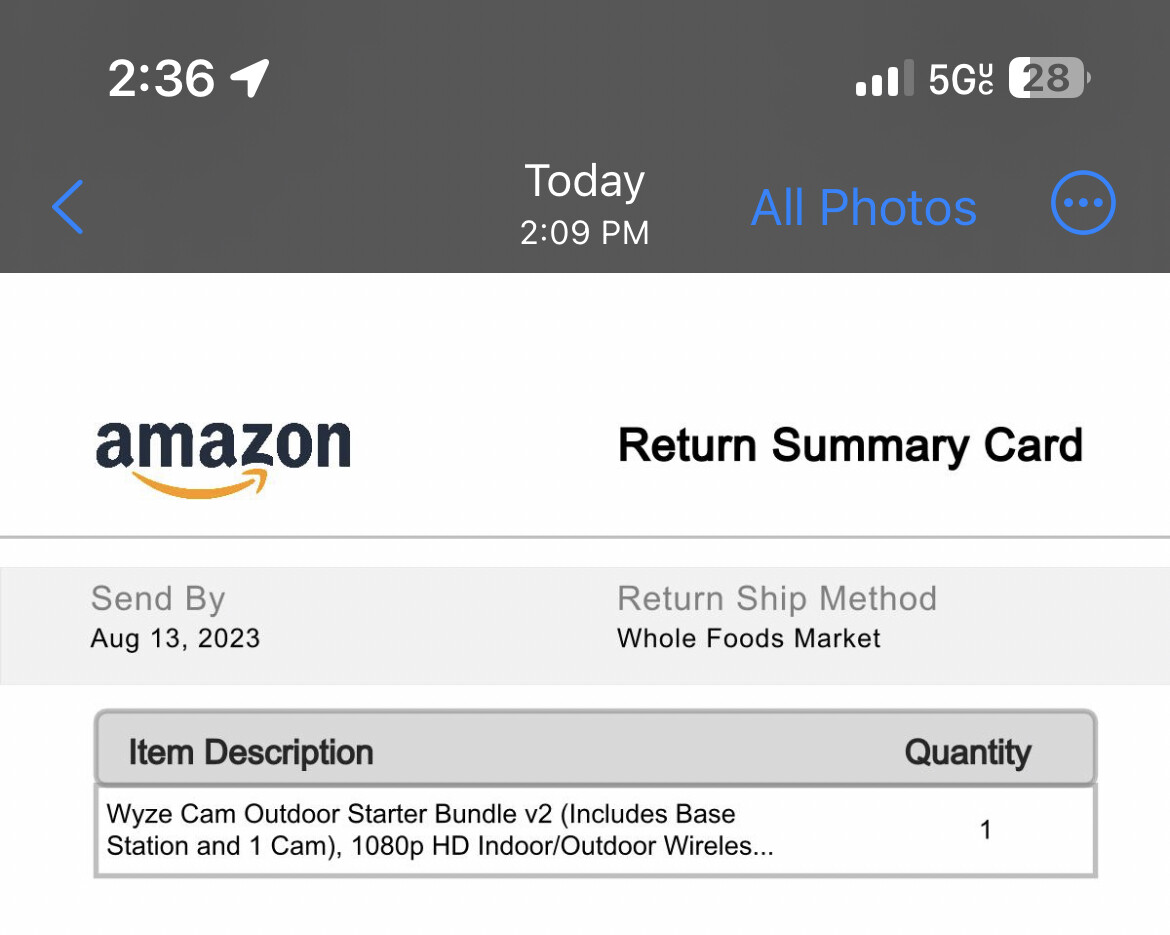
Task: Tap the cellular signal bars icon
Action: pyautogui.click(x=884, y=79)
